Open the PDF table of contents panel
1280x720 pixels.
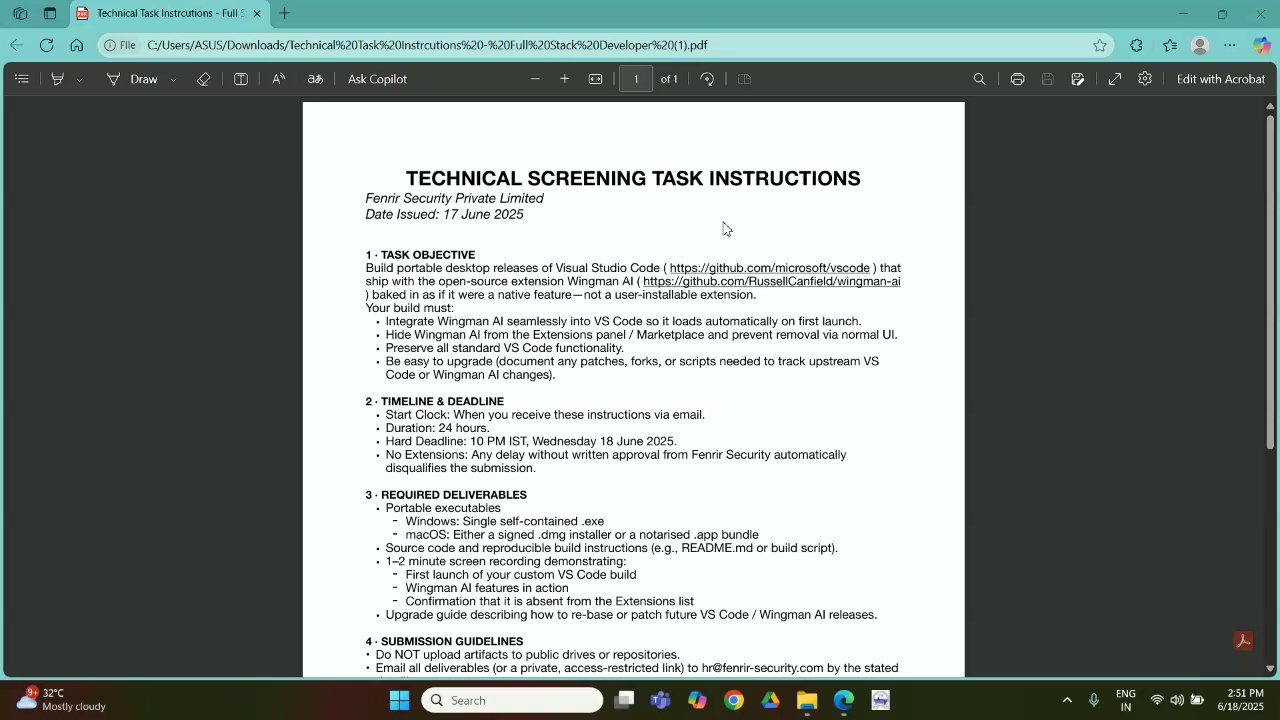[22, 79]
